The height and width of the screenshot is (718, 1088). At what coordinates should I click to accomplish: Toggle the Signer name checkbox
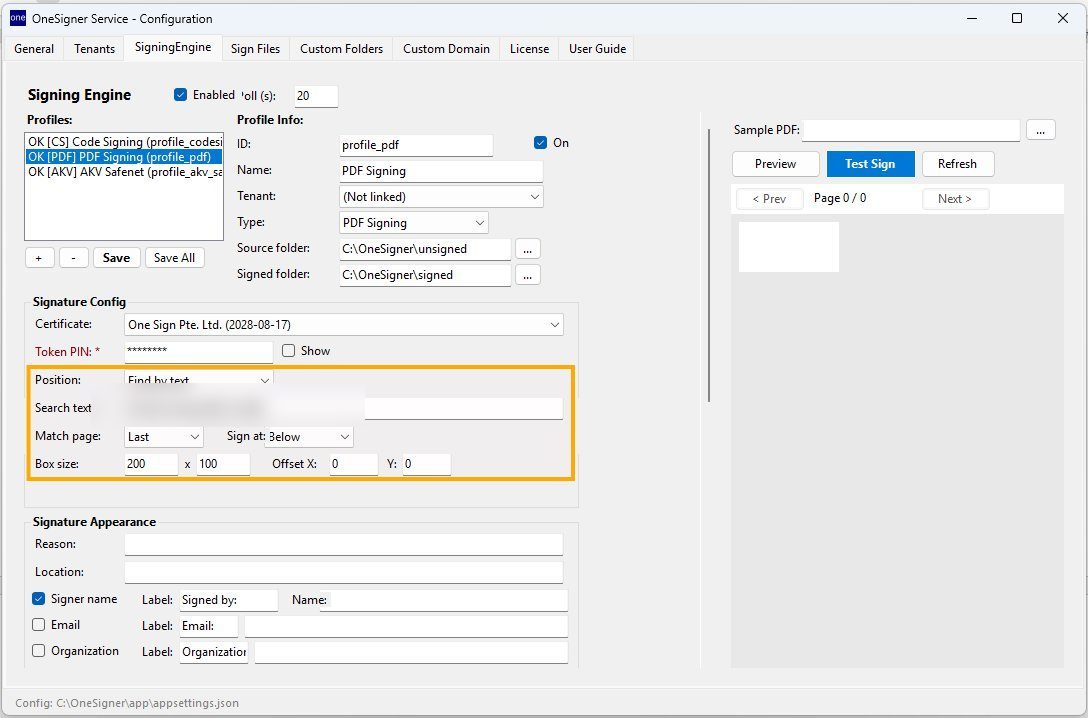pos(39,599)
